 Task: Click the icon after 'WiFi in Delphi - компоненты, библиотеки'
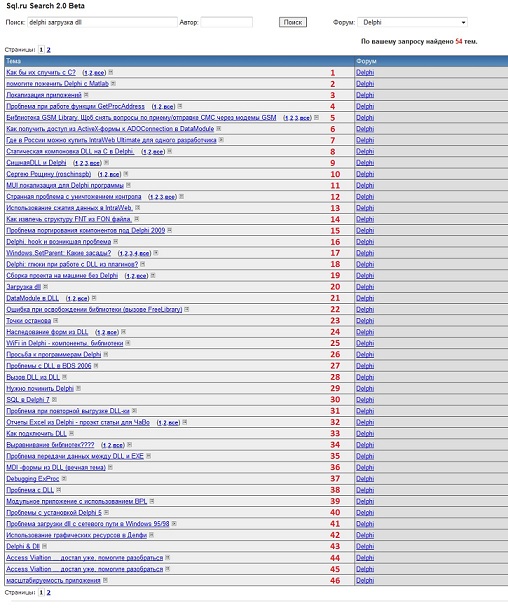[x=128, y=344]
